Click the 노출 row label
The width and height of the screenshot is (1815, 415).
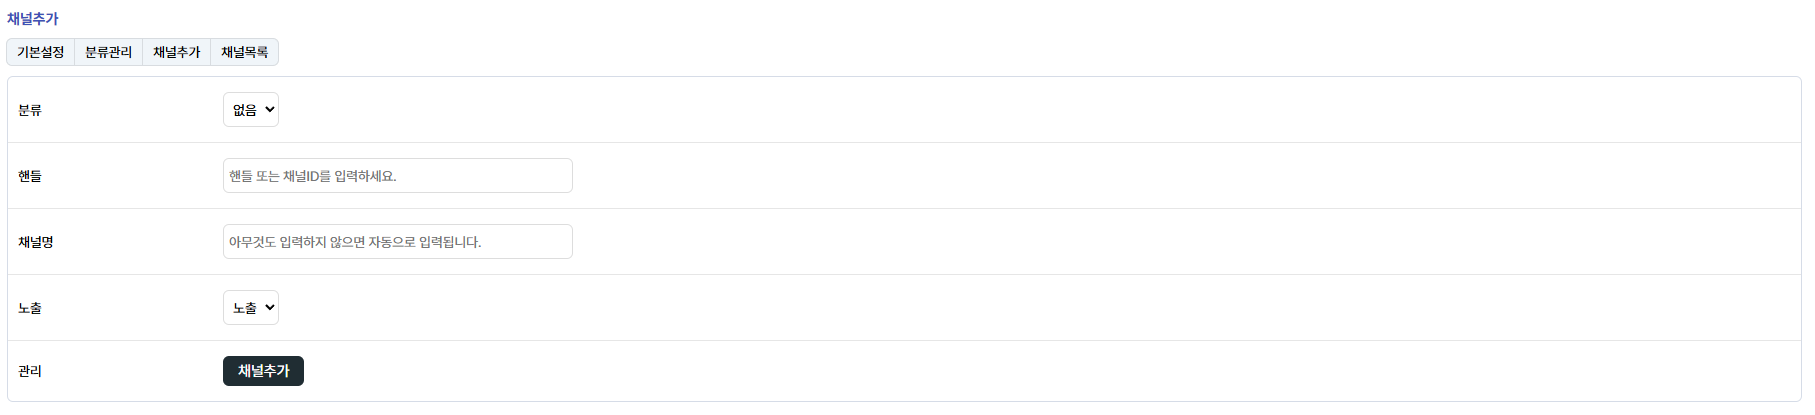(x=30, y=308)
